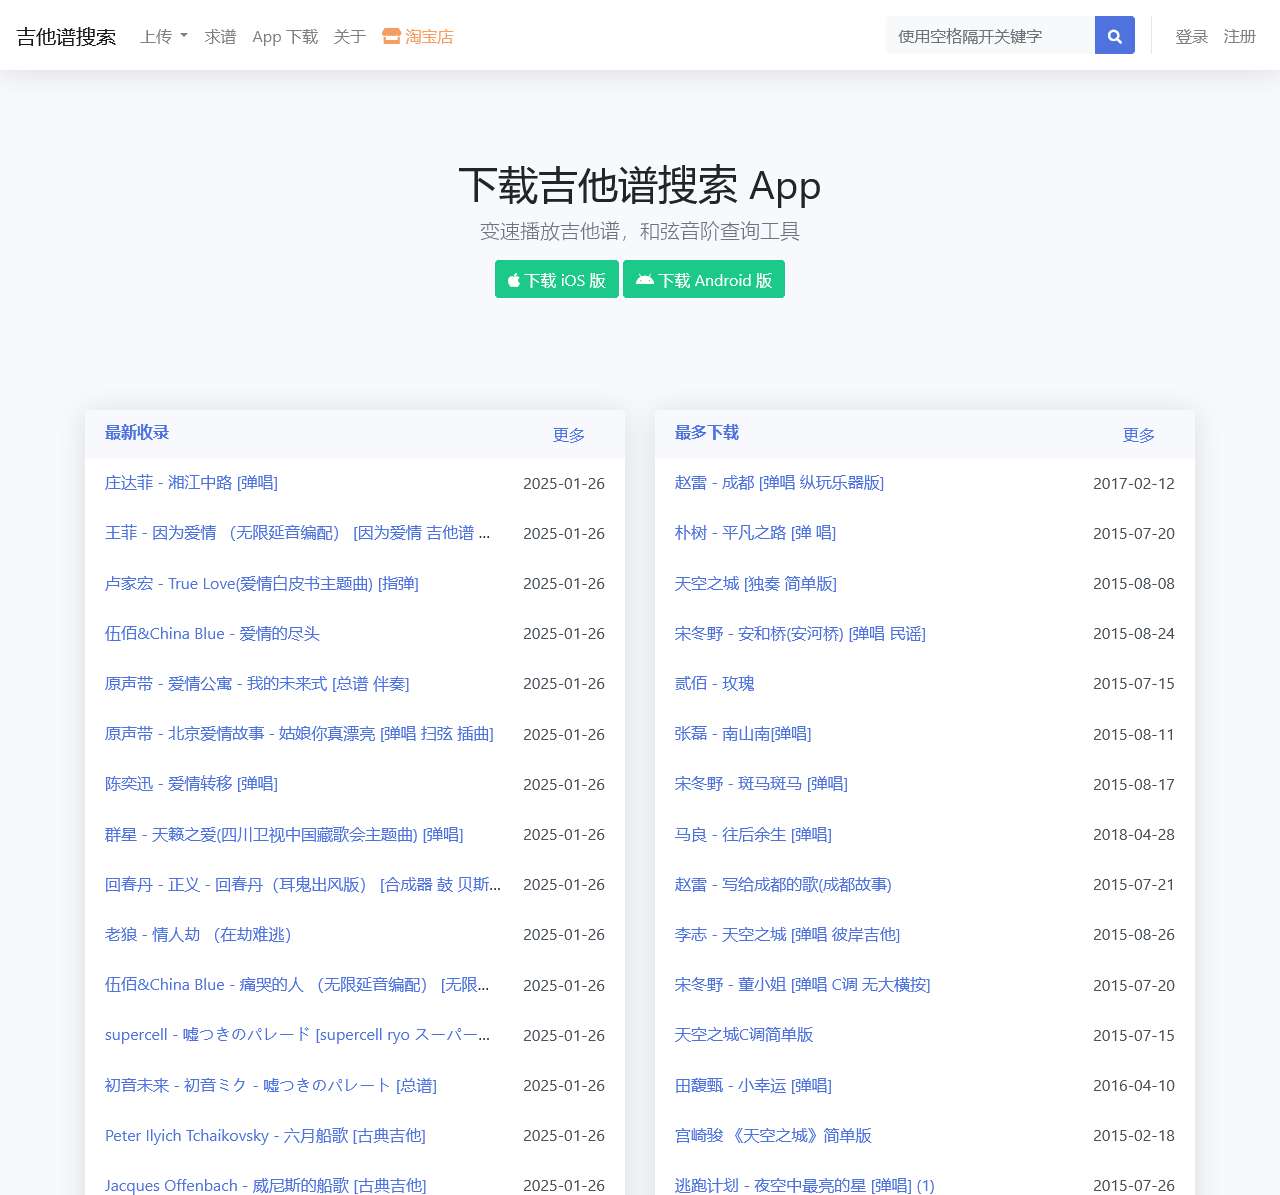The height and width of the screenshot is (1195, 1280).
Task: Open 朴树 - 平凡之路 tab
Action: click(755, 533)
